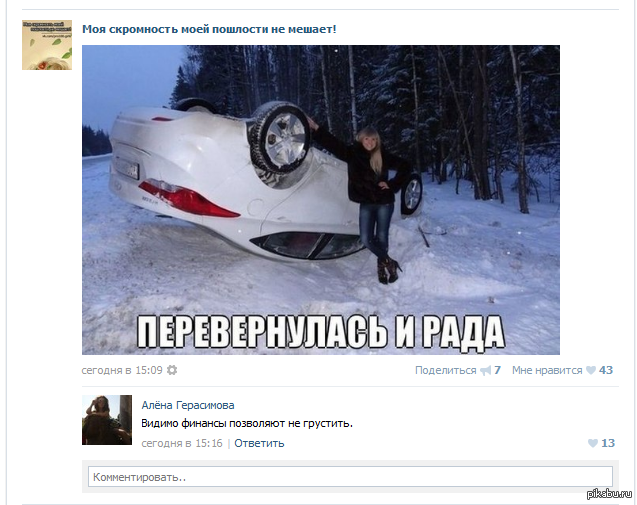Show who liked via count 43

pos(606,370)
